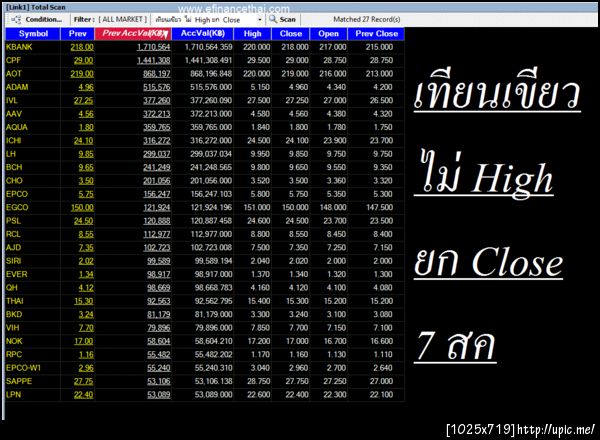This screenshot has height=440, width=600.
Task: Click NOK Prev value 17.00
Action: (83, 341)
